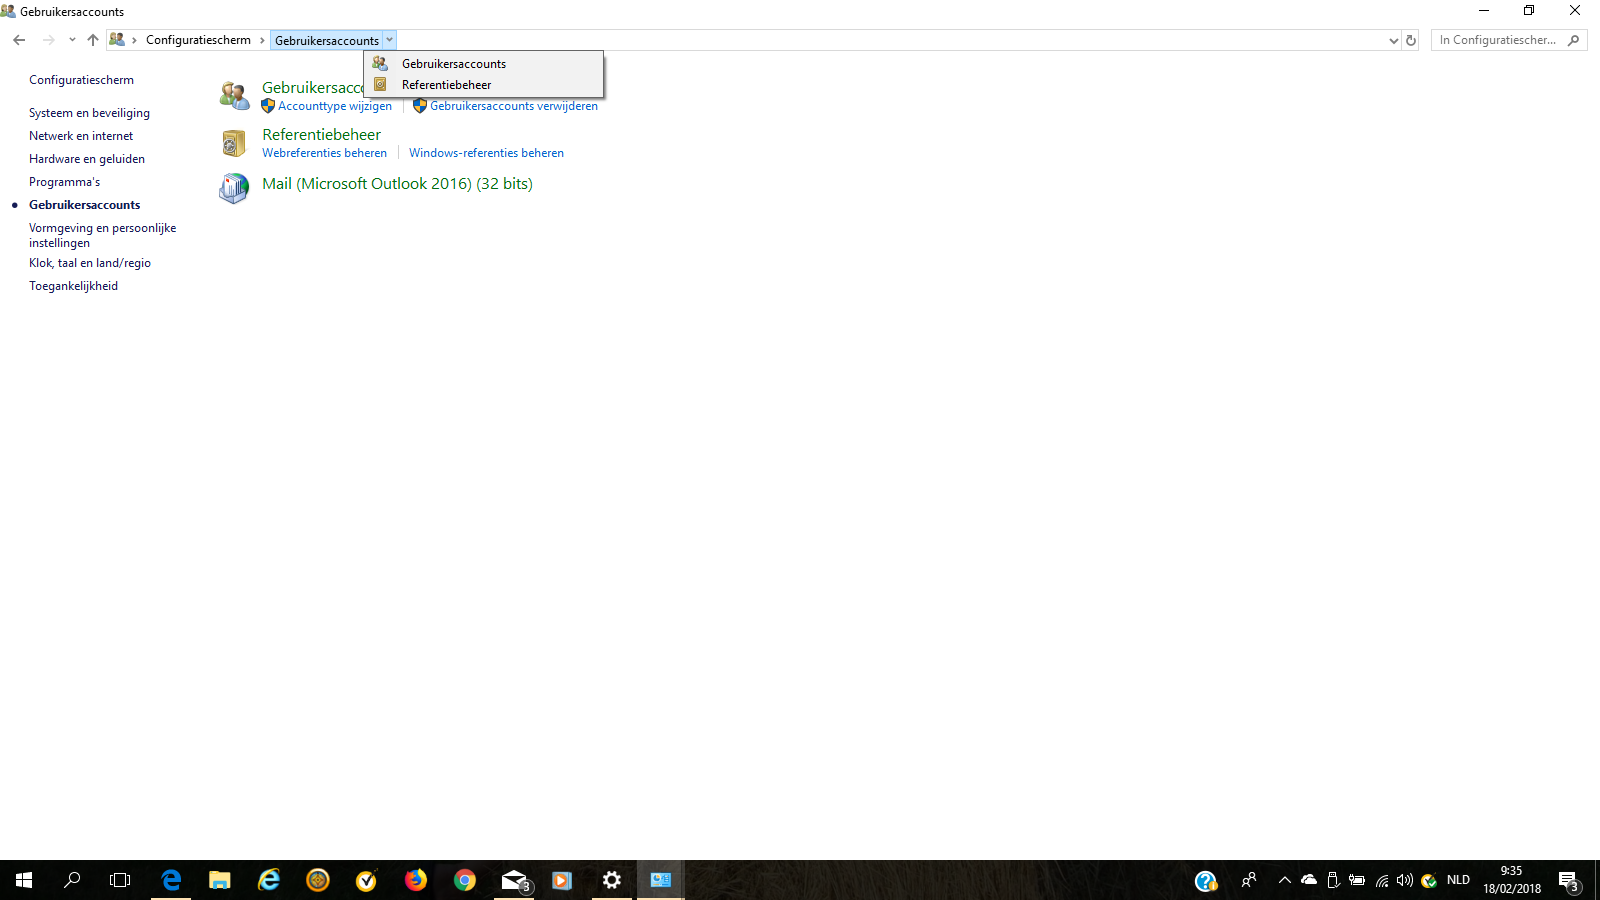The height and width of the screenshot is (900, 1600).
Task: Expand the chevron before Configuratiescherm breadcrumb
Action: (x=134, y=40)
